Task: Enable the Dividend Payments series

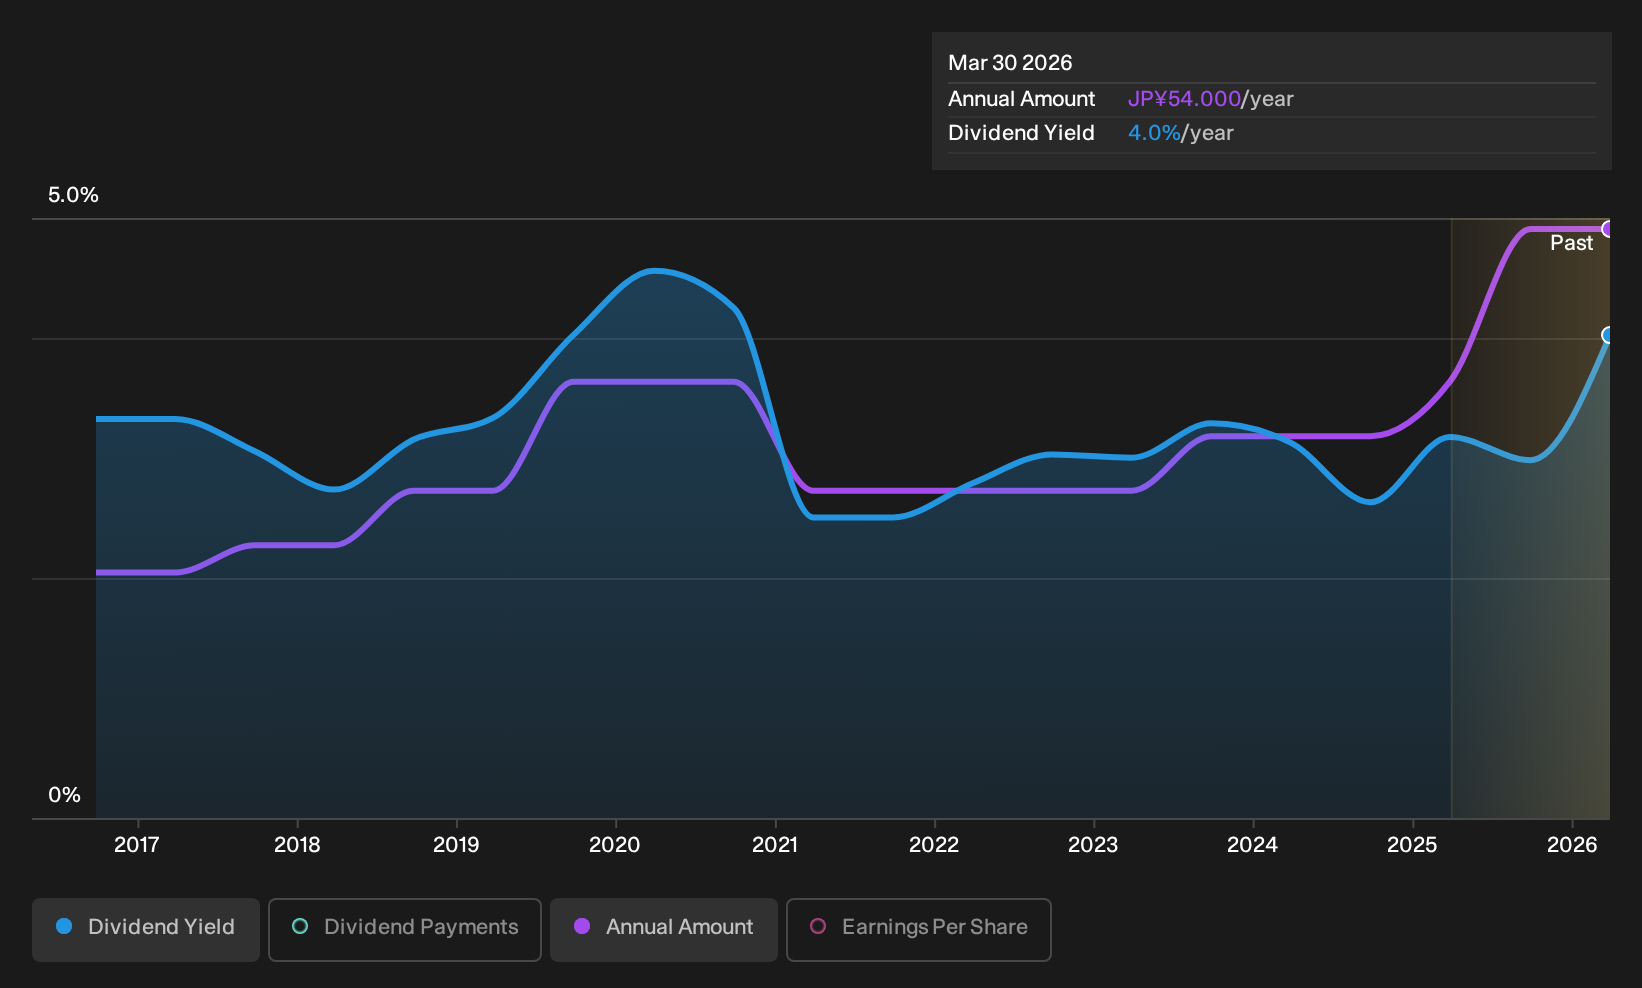Action: point(405,929)
